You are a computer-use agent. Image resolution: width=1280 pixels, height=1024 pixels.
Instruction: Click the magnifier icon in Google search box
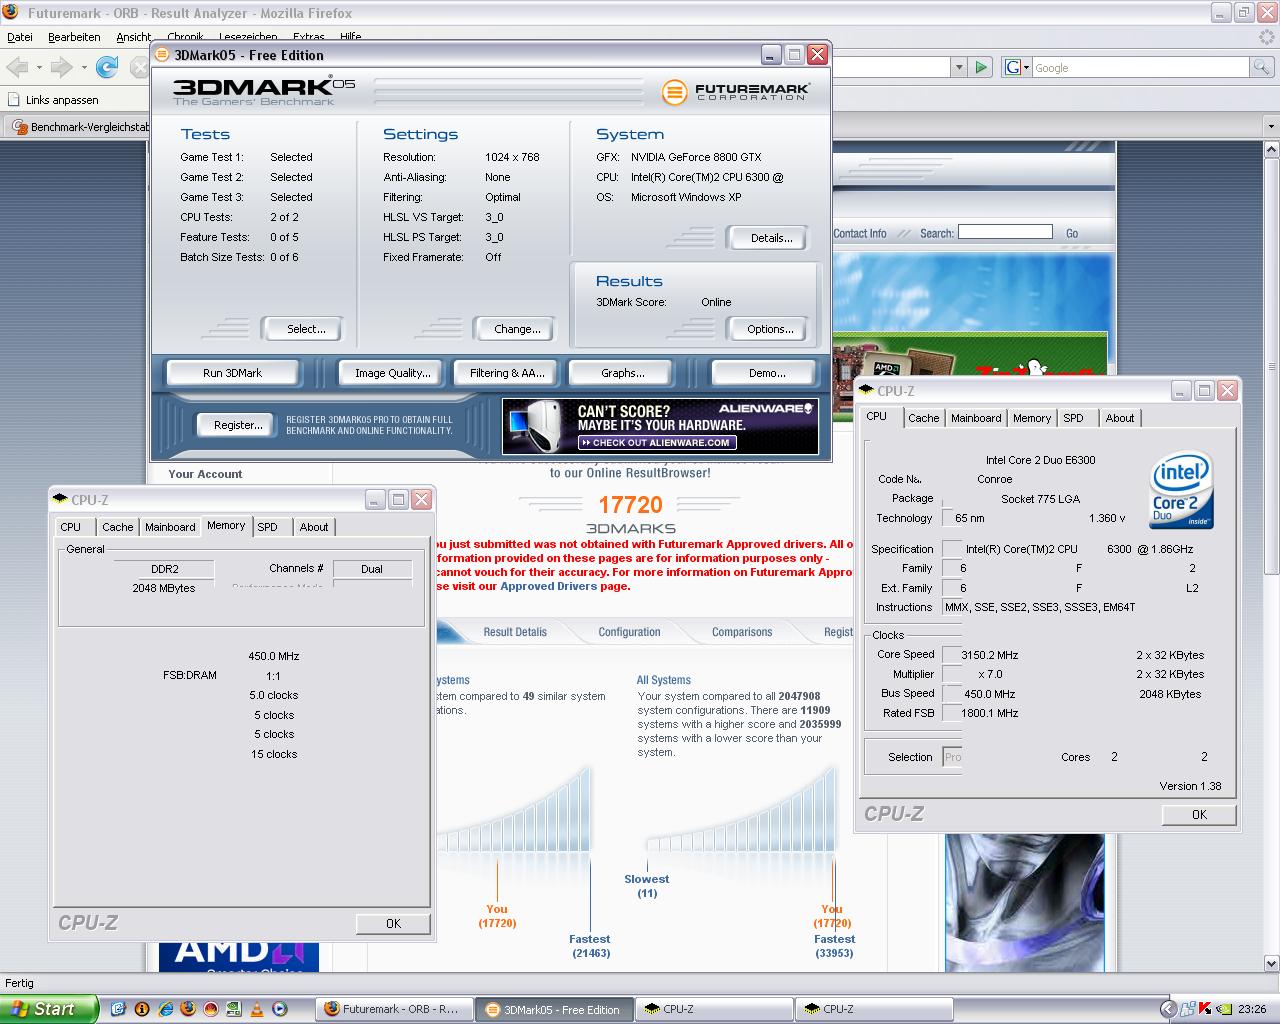pyautogui.click(x=1263, y=67)
